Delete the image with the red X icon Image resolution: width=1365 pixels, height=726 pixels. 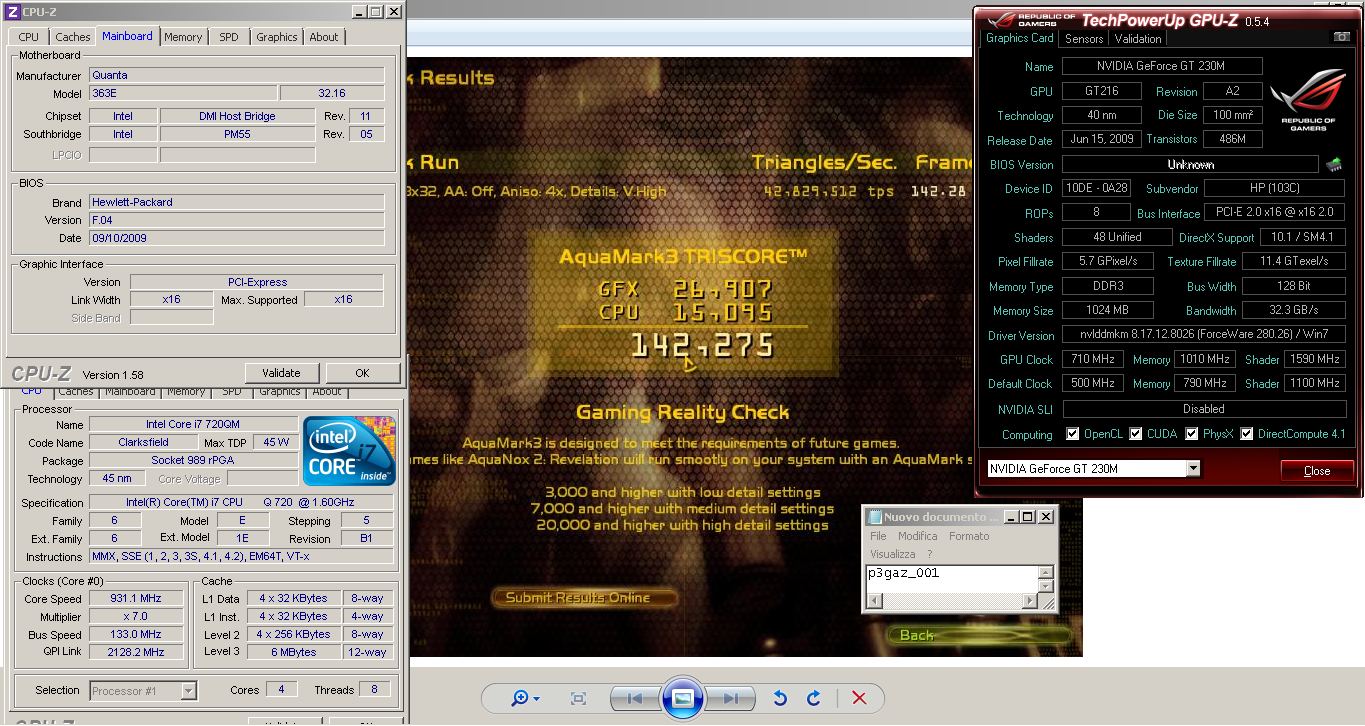pyautogui.click(x=859, y=698)
